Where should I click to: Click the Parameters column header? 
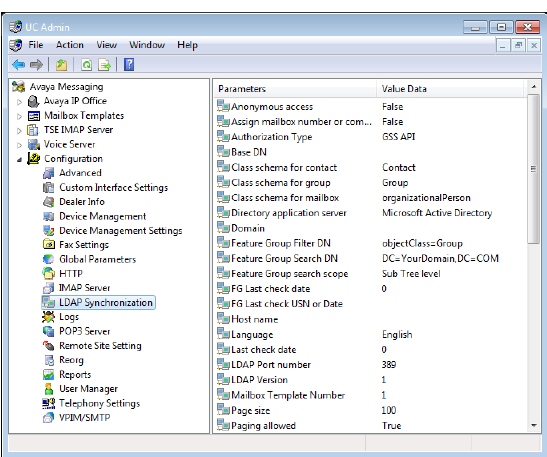pyautogui.click(x=295, y=89)
